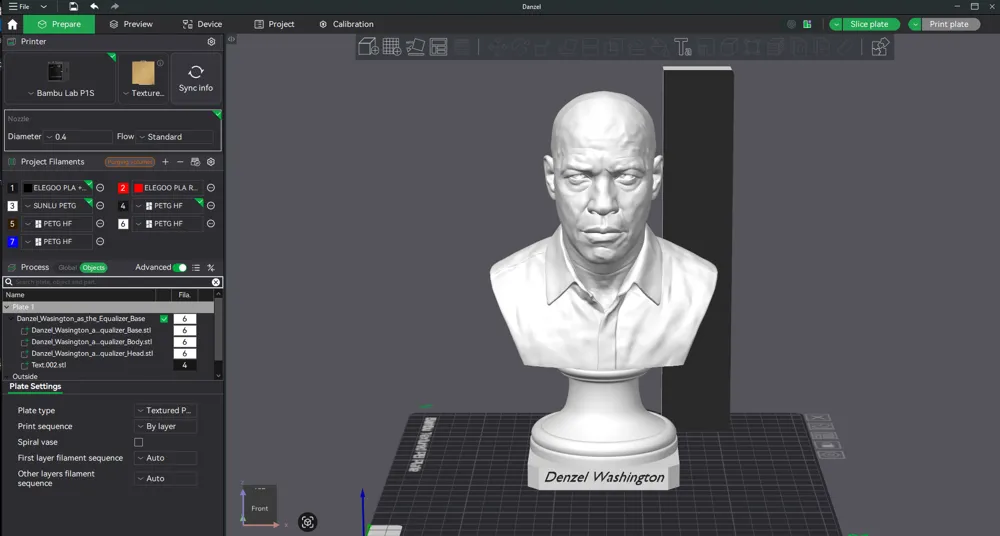Add a filament with the plus icon

point(165,162)
